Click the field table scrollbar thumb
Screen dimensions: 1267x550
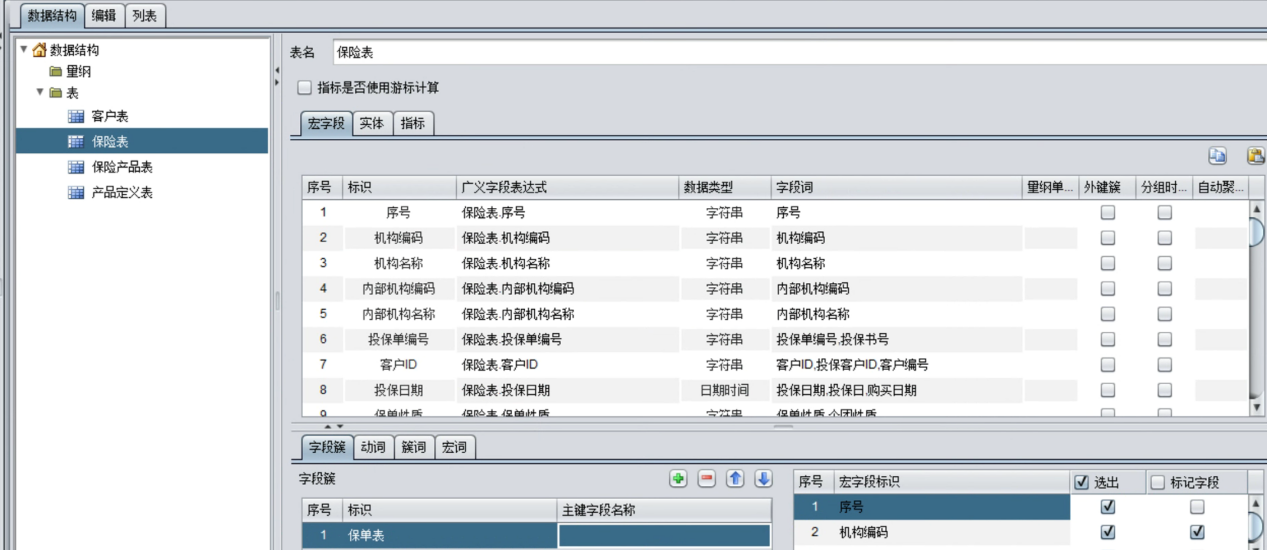click(1257, 231)
